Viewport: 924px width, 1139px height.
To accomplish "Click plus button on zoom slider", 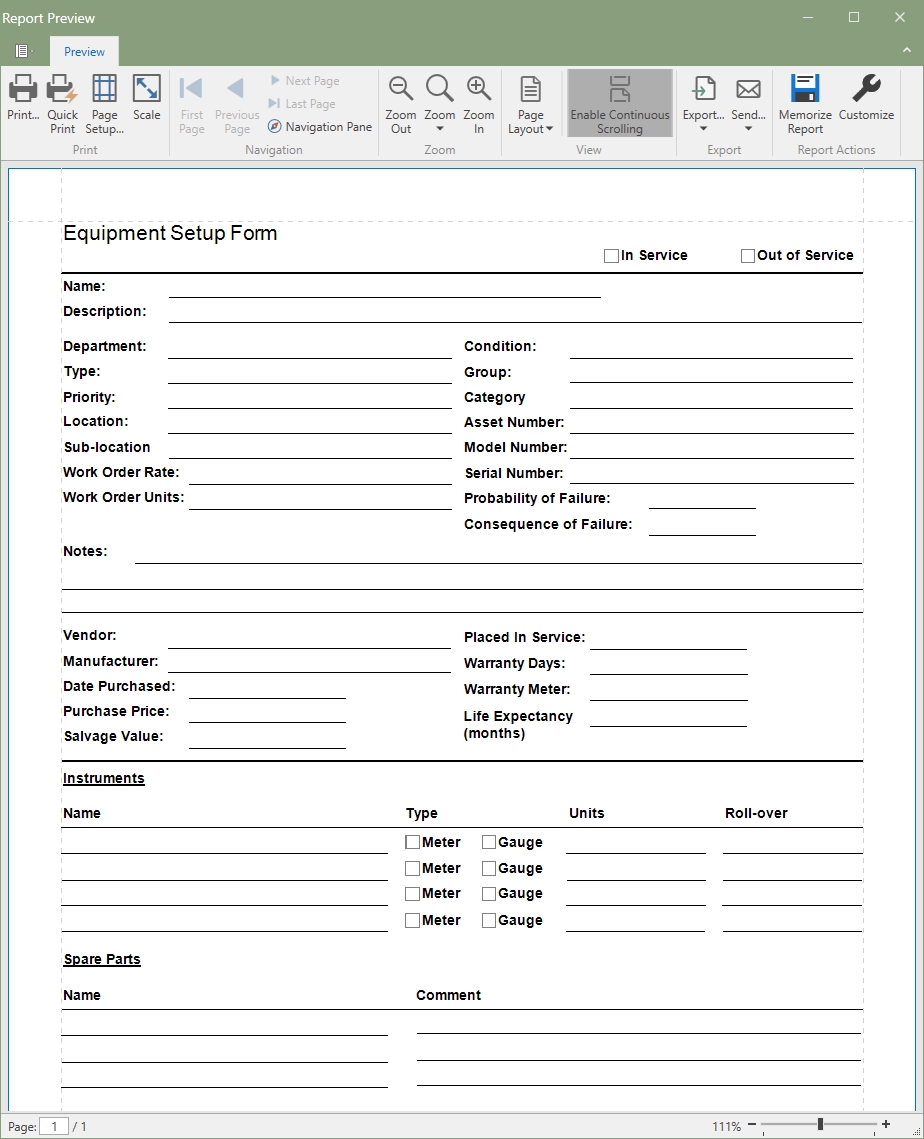I will tap(886, 1124).
